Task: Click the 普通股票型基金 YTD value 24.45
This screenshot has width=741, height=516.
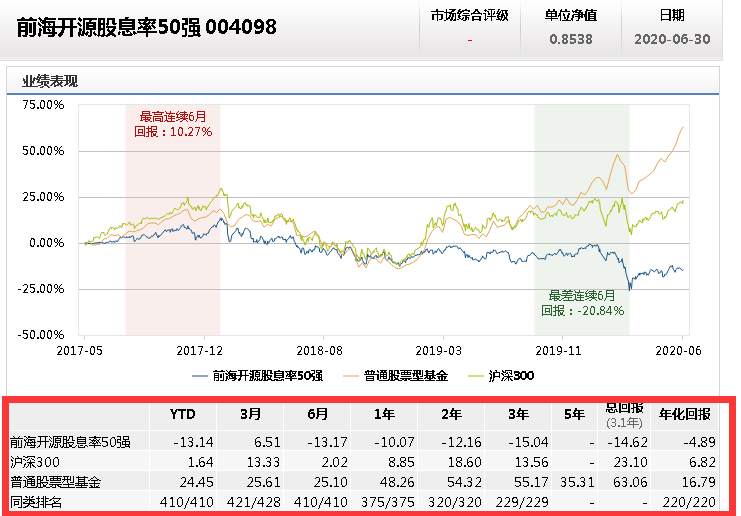Action: coord(197,482)
